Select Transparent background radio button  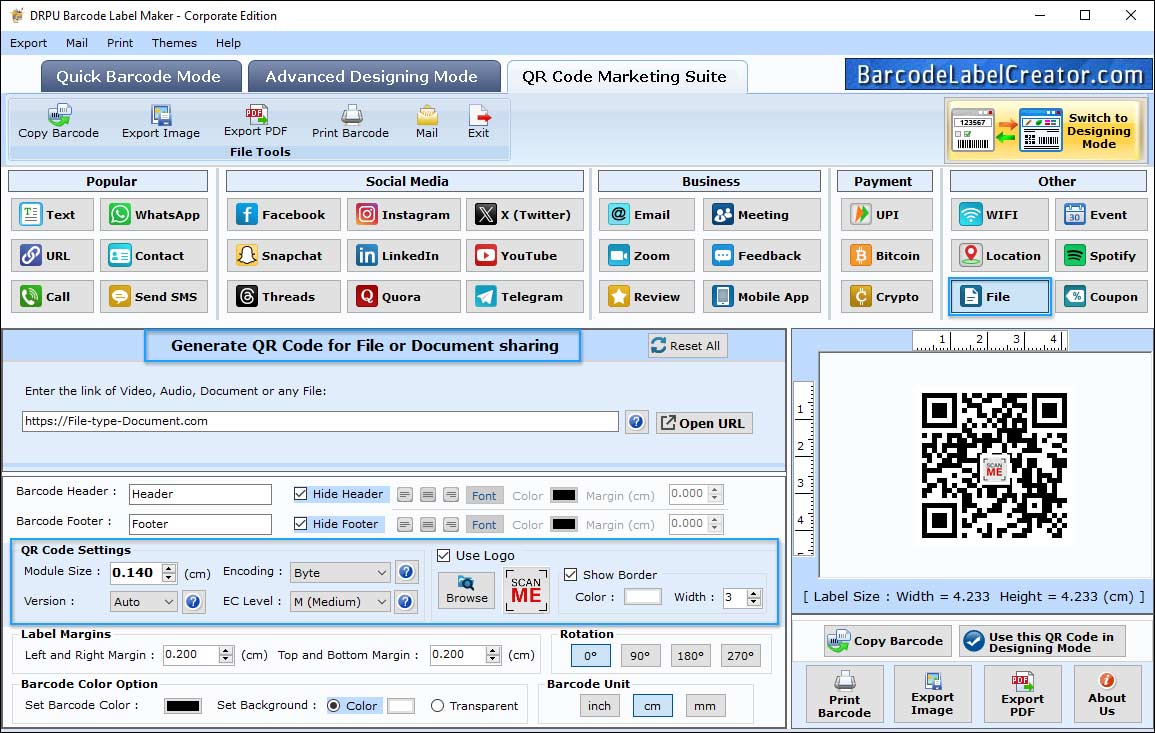click(438, 706)
